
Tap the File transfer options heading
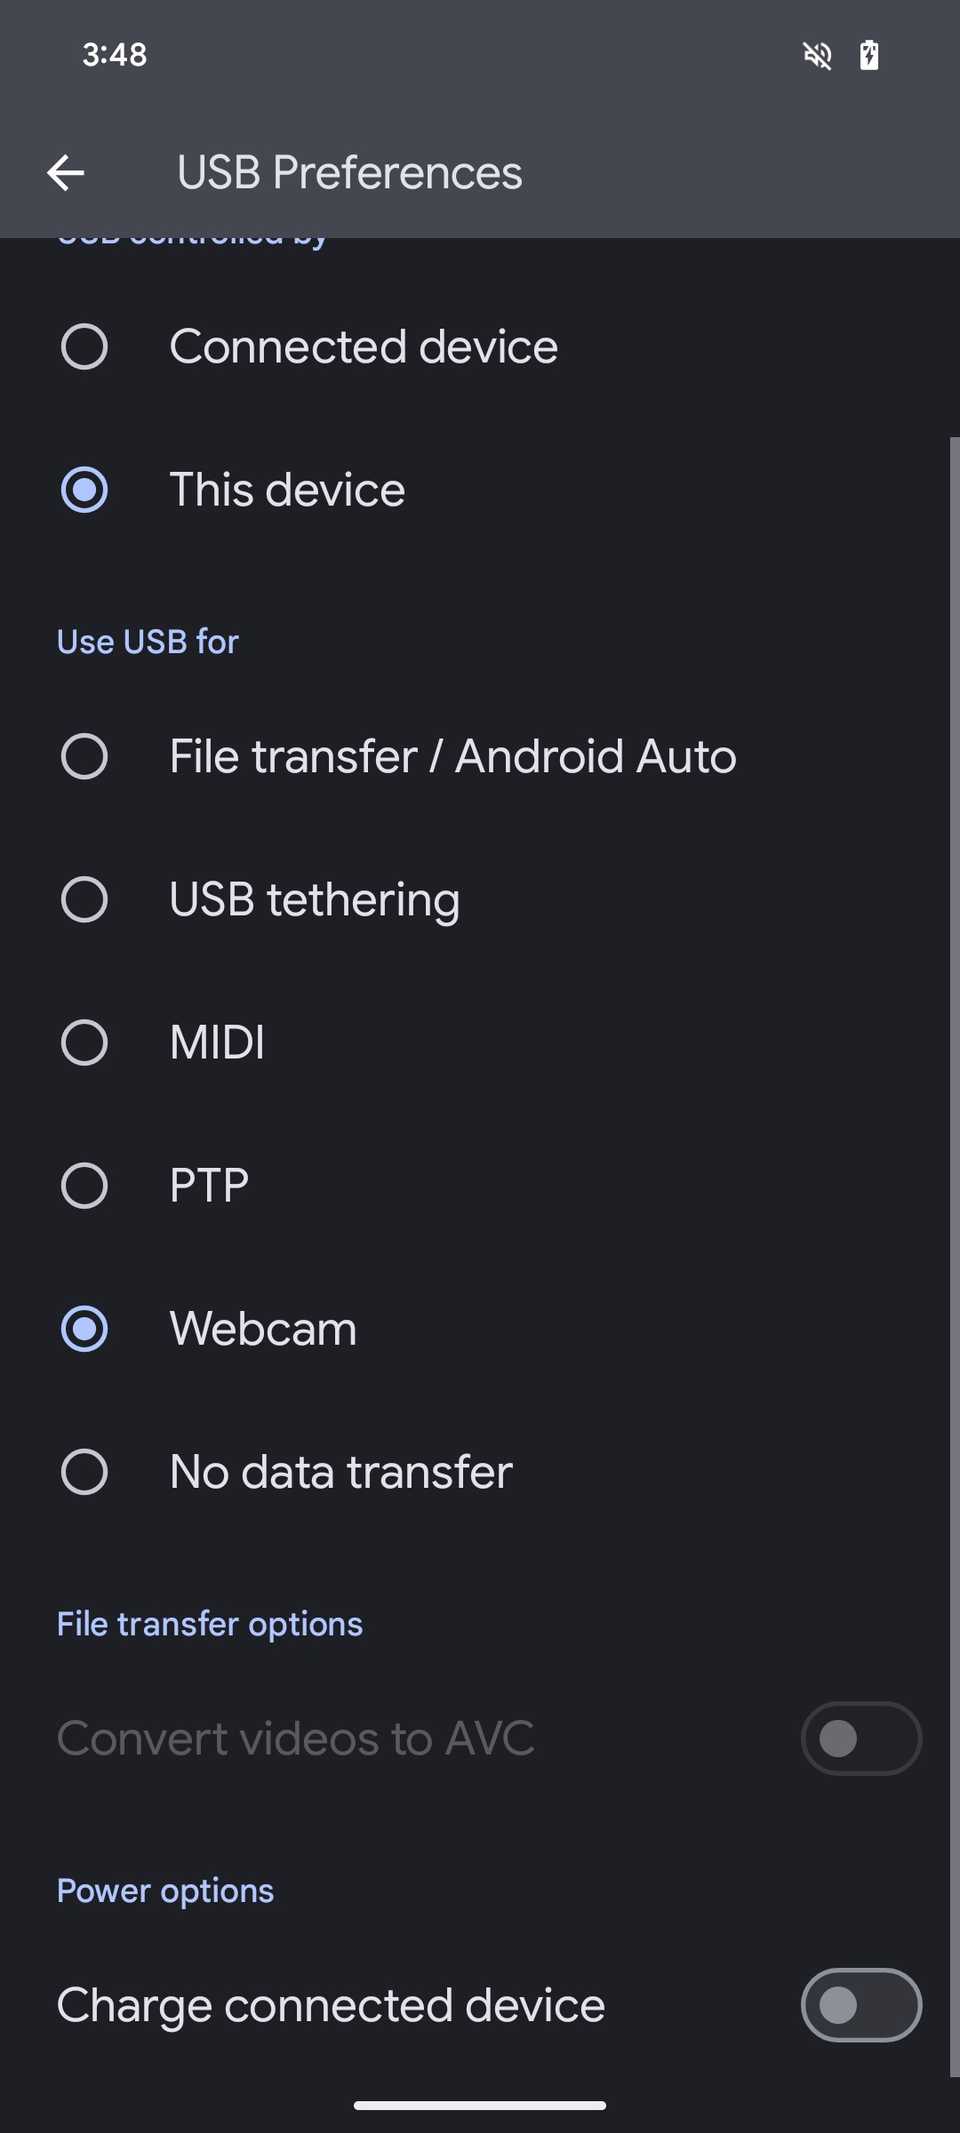209,1623
